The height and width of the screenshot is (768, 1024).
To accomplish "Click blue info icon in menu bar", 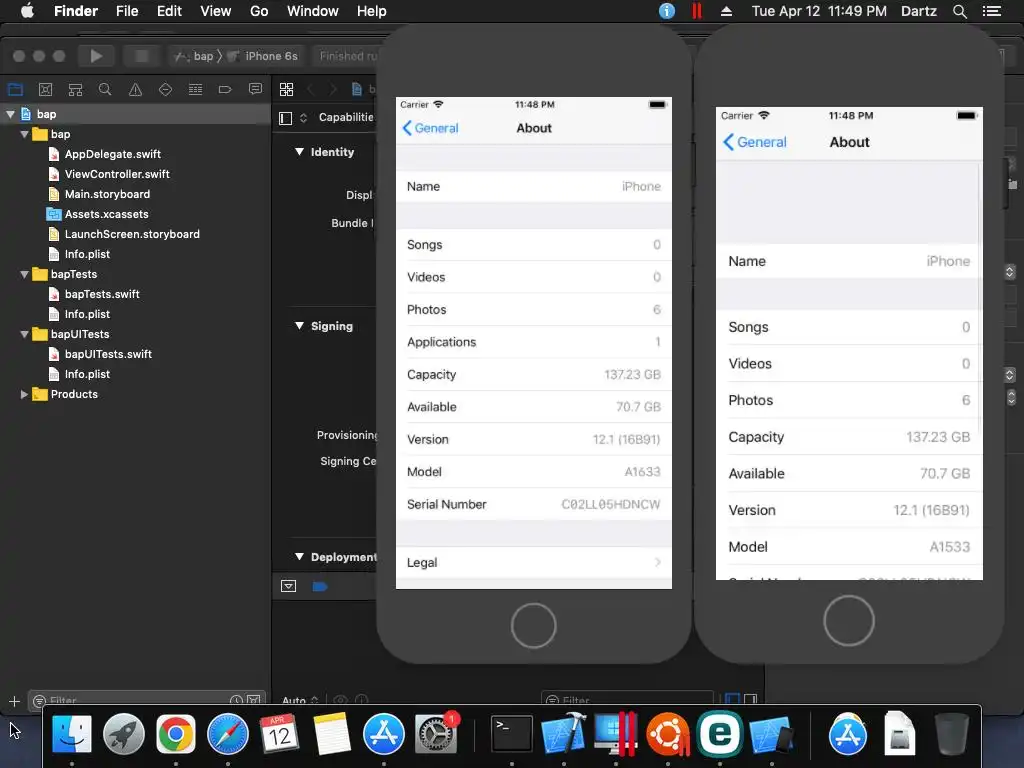I will [667, 11].
